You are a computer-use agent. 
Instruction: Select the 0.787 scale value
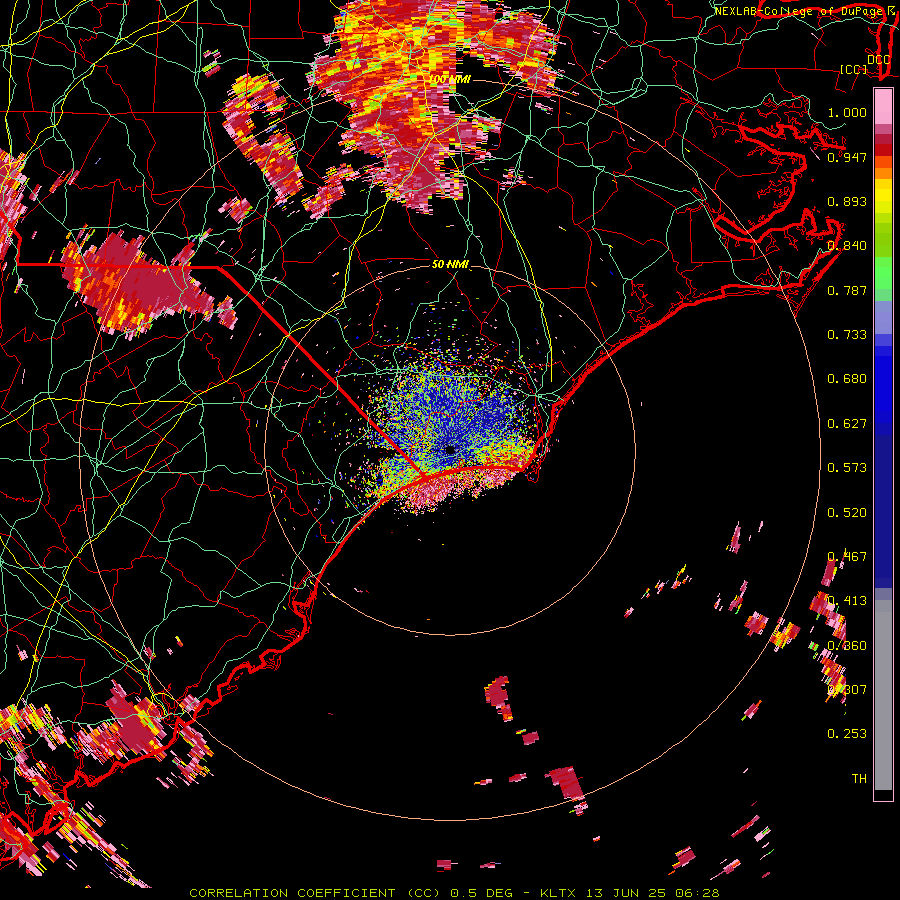click(847, 290)
